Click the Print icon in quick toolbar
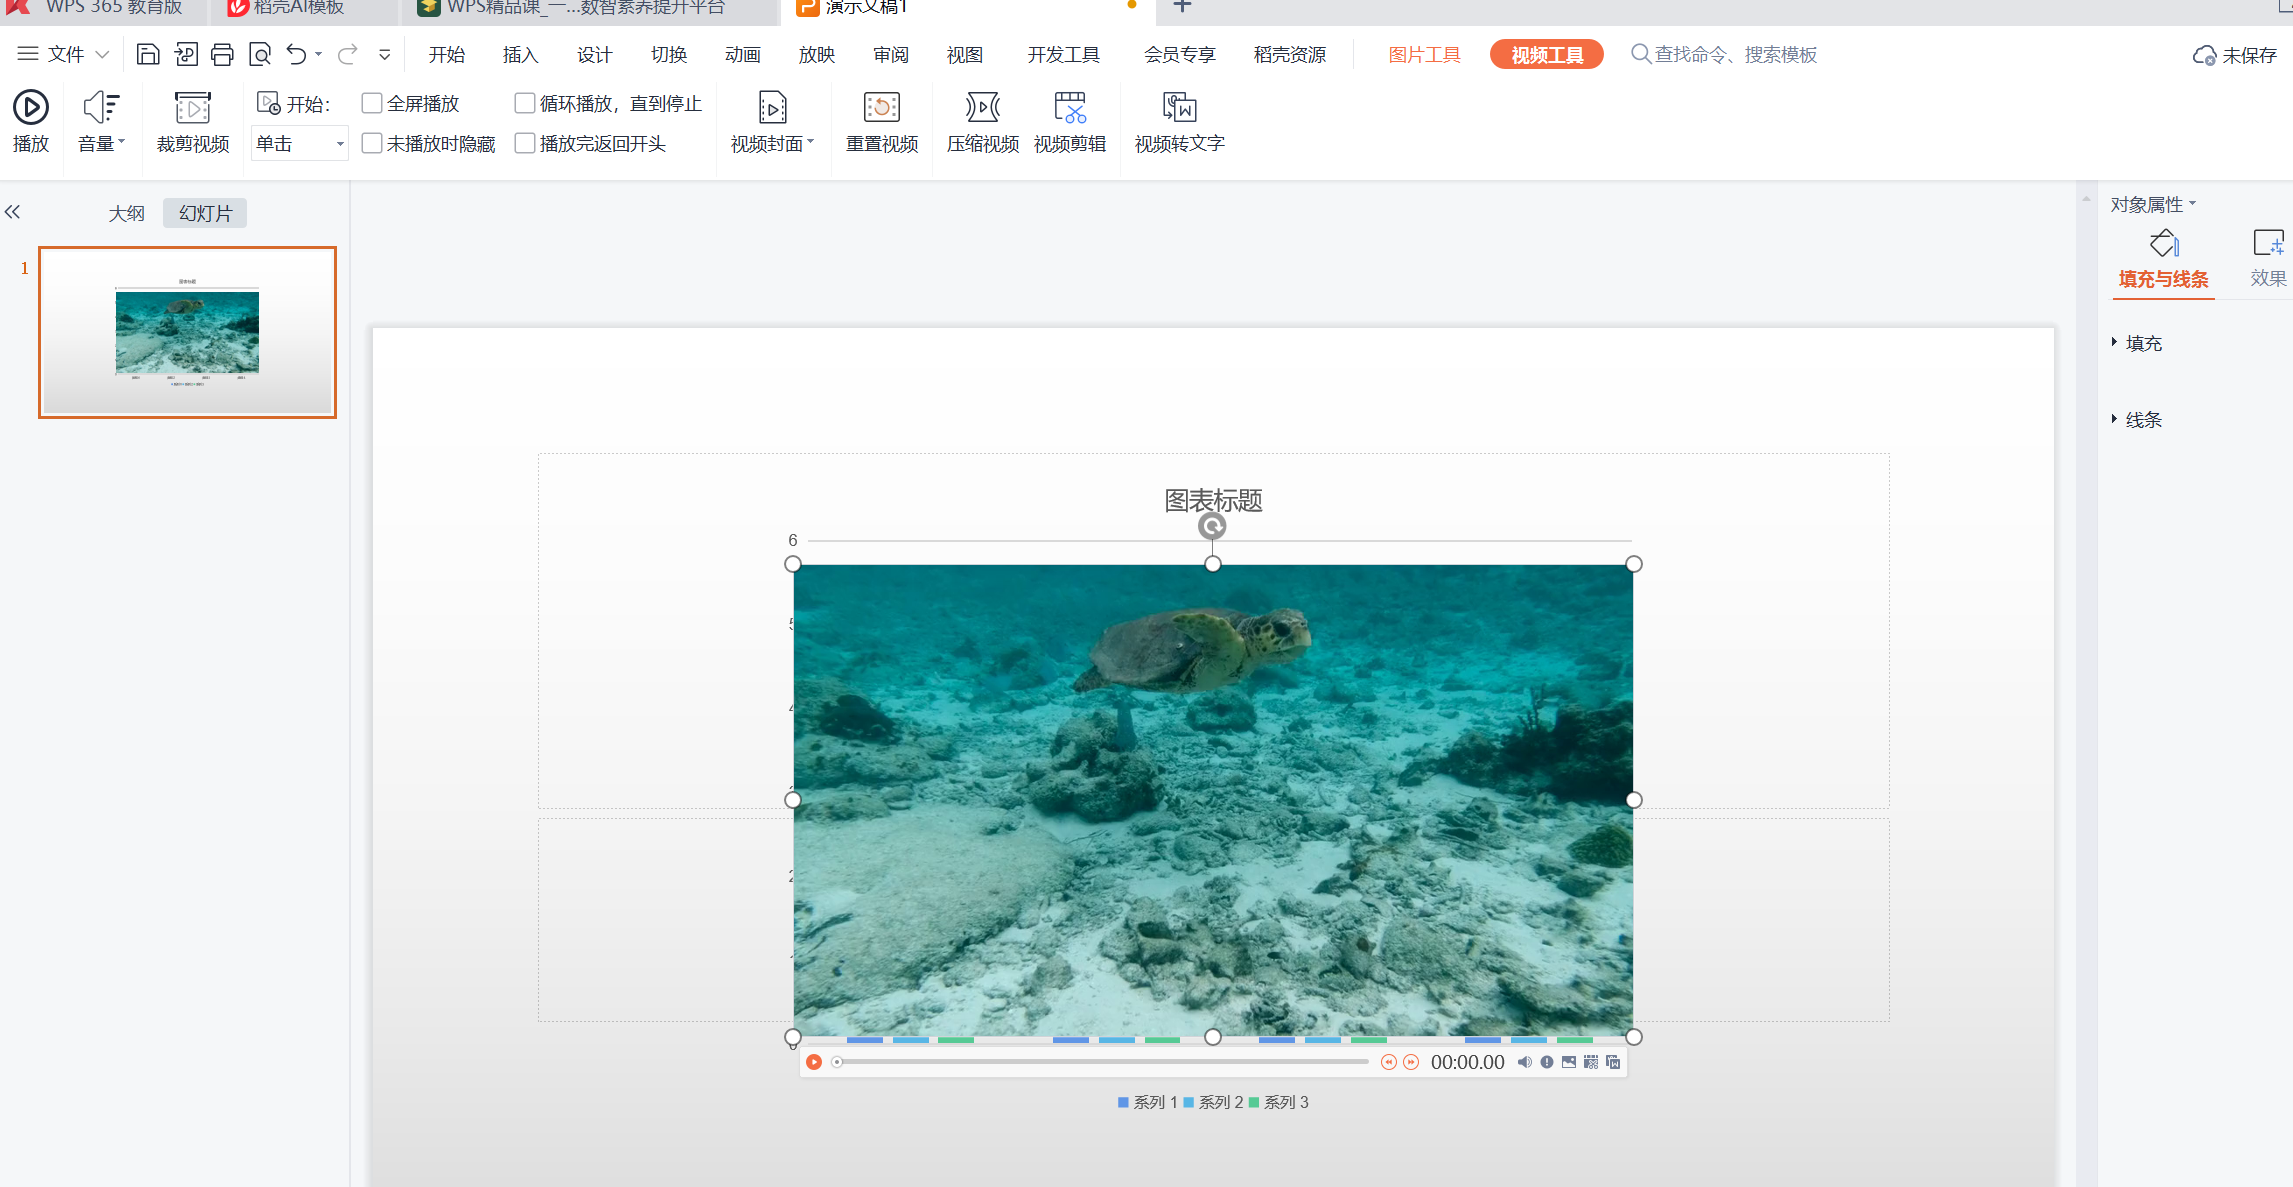The image size is (2293, 1187). 222,55
